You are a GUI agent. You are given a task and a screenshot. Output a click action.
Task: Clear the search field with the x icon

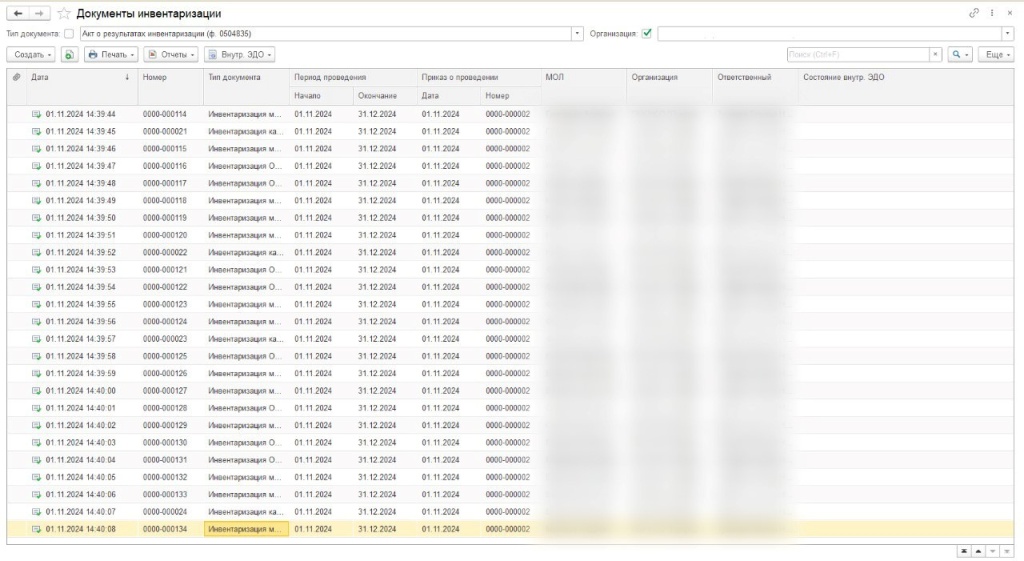[935, 55]
